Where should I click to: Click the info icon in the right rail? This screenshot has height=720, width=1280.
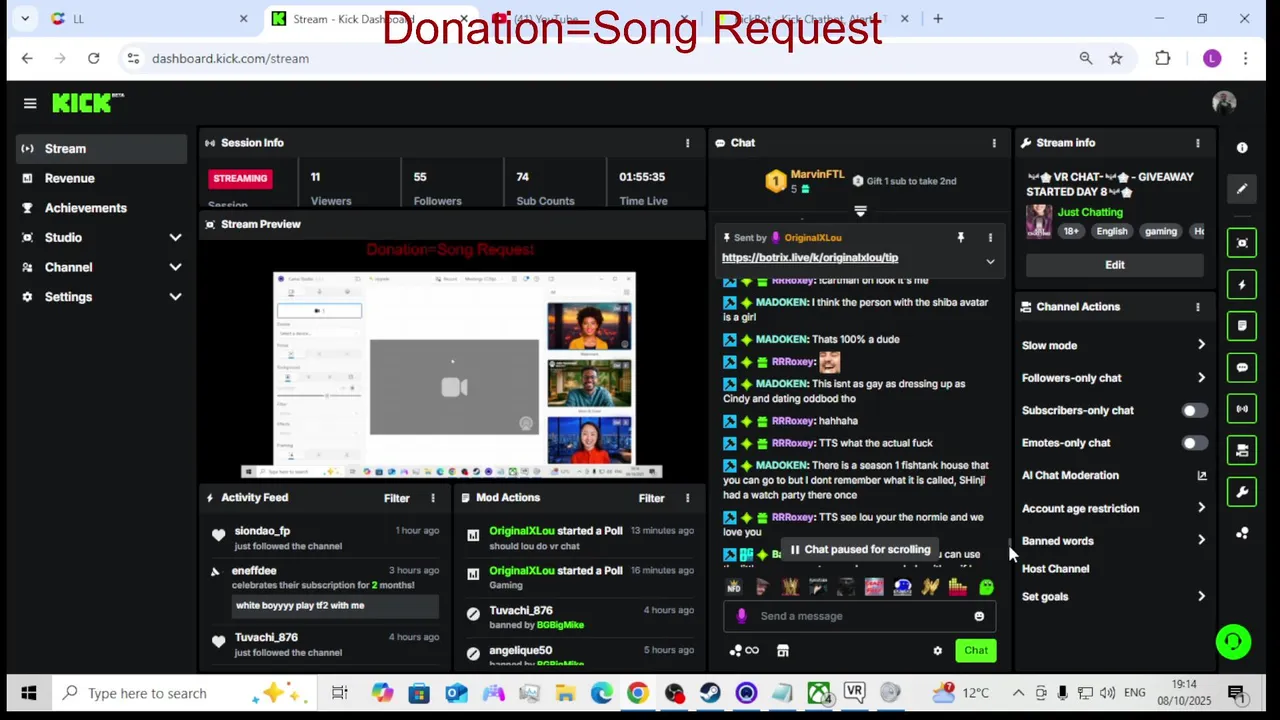click(x=1242, y=148)
